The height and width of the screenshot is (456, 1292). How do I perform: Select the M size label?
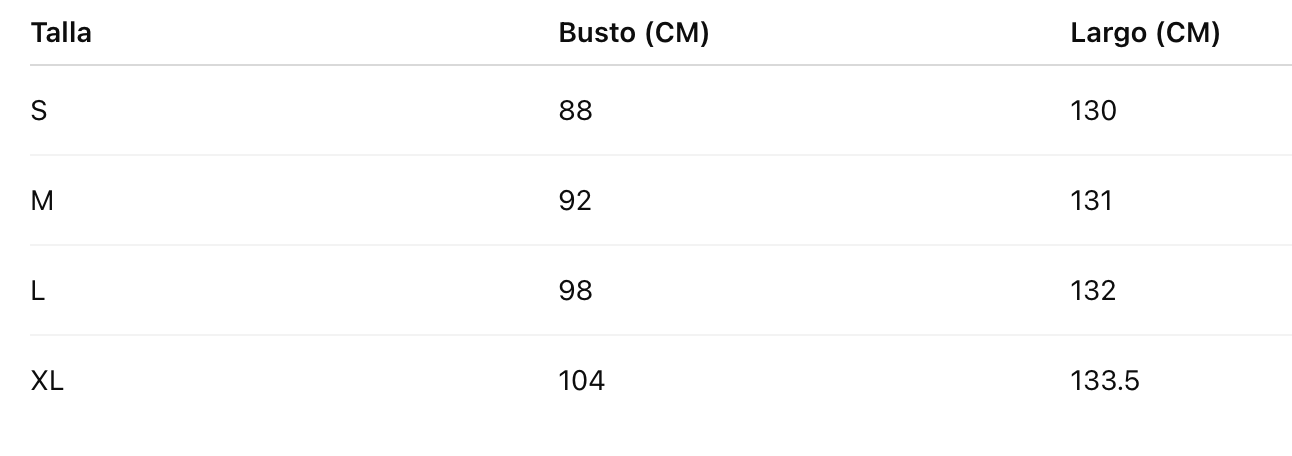click(42, 201)
